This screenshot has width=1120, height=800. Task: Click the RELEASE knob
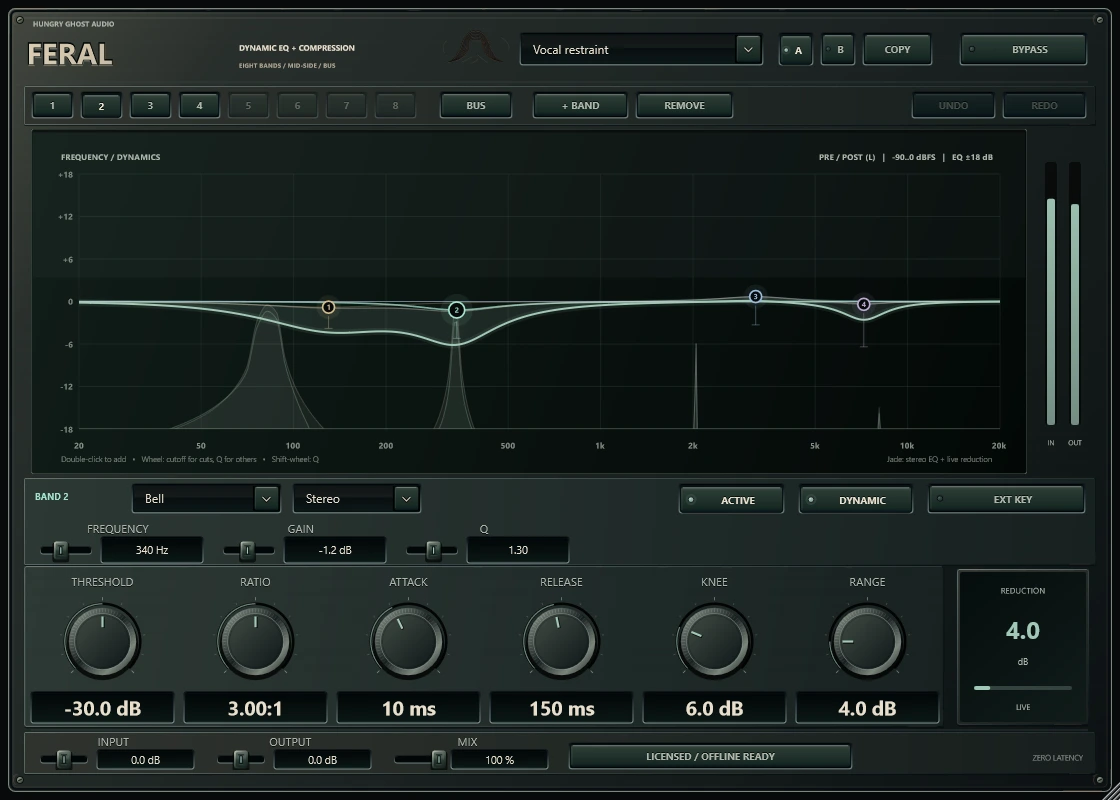click(561, 641)
